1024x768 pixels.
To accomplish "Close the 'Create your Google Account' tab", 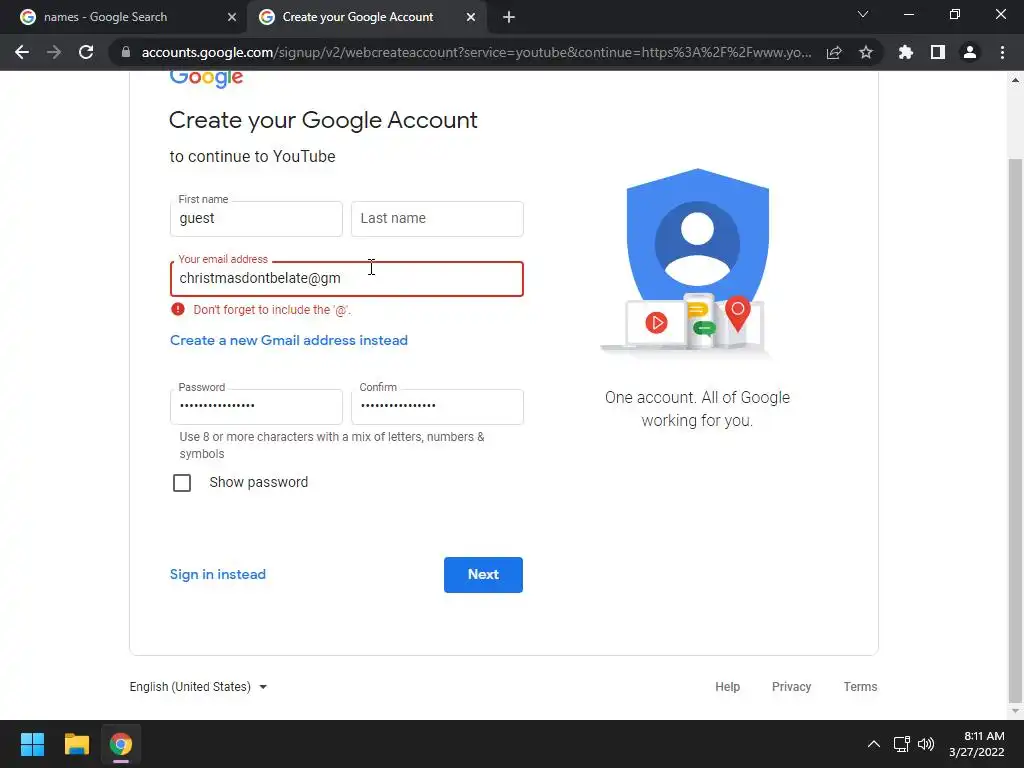I will click(471, 17).
